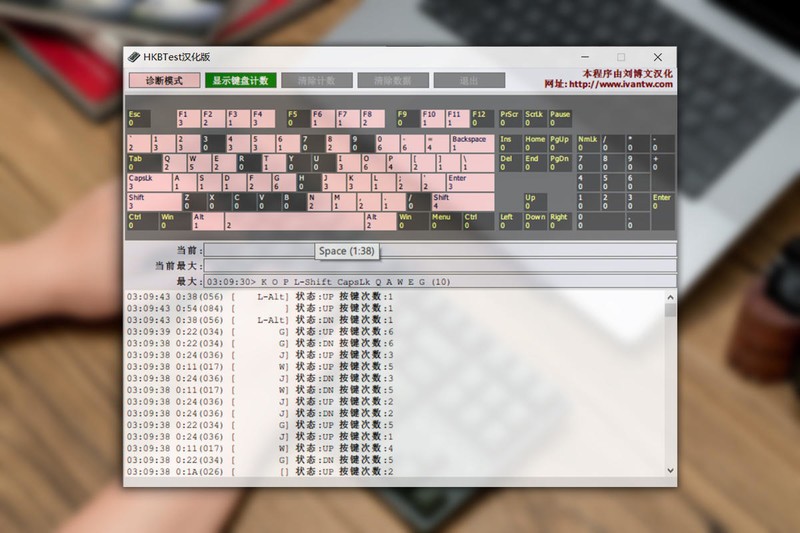The height and width of the screenshot is (533, 800).
Task: Select the wide spacebar key tile
Action: pyautogui.click(x=294, y=221)
